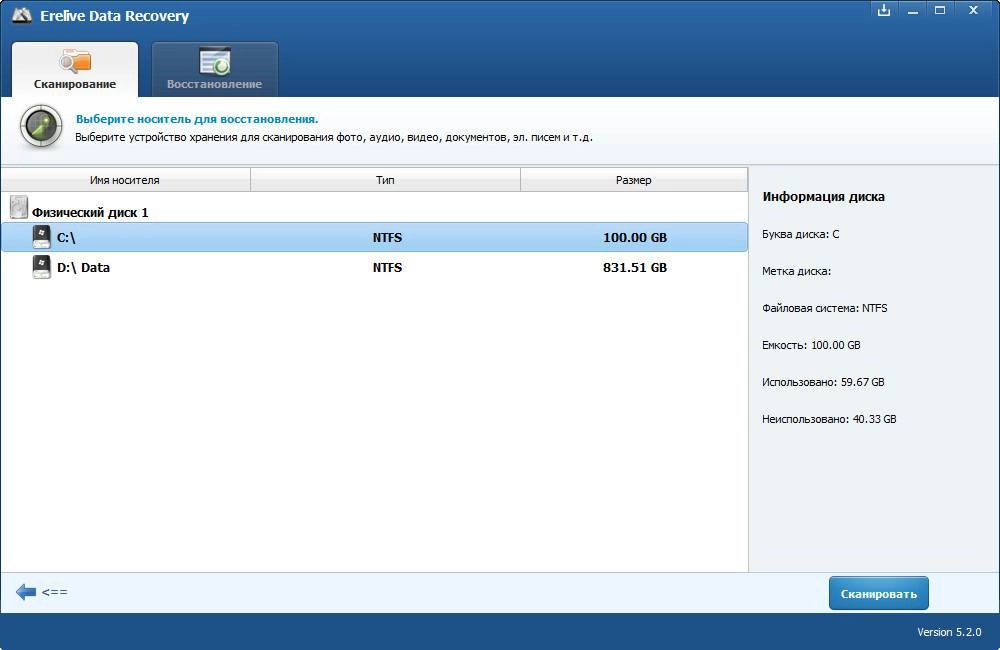Click Буква диска: C text
This screenshot has width=1000, height=650.
800,234
